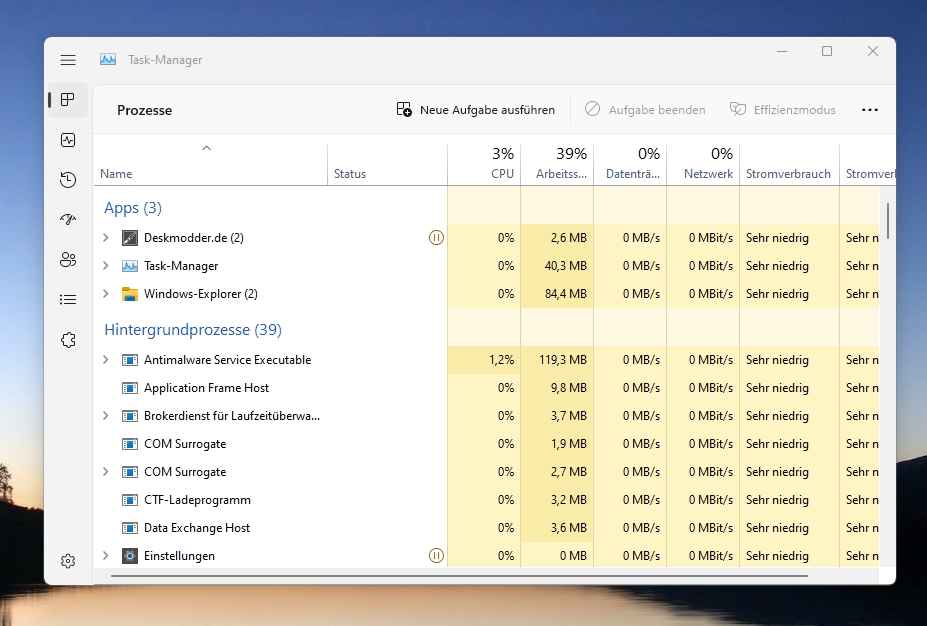Open the Performance page in the sidebar
The width and height of the screenshot is (927, 626).
click(68, 140)
